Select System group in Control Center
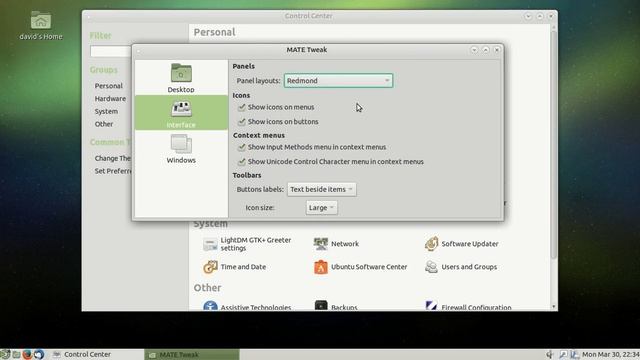Screen dimensions: 640x360 (106, 111)
